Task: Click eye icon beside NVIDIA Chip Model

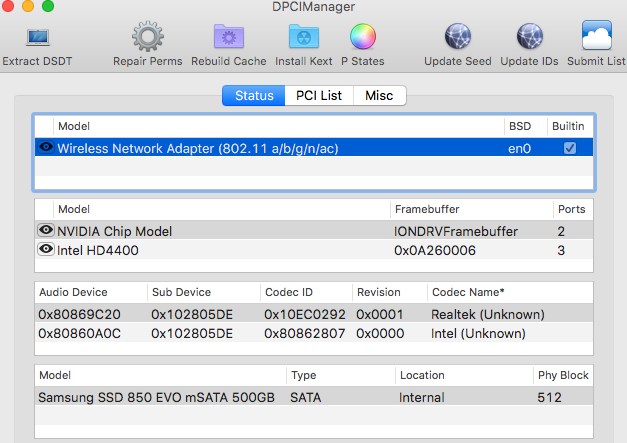Action: (45, 231)
